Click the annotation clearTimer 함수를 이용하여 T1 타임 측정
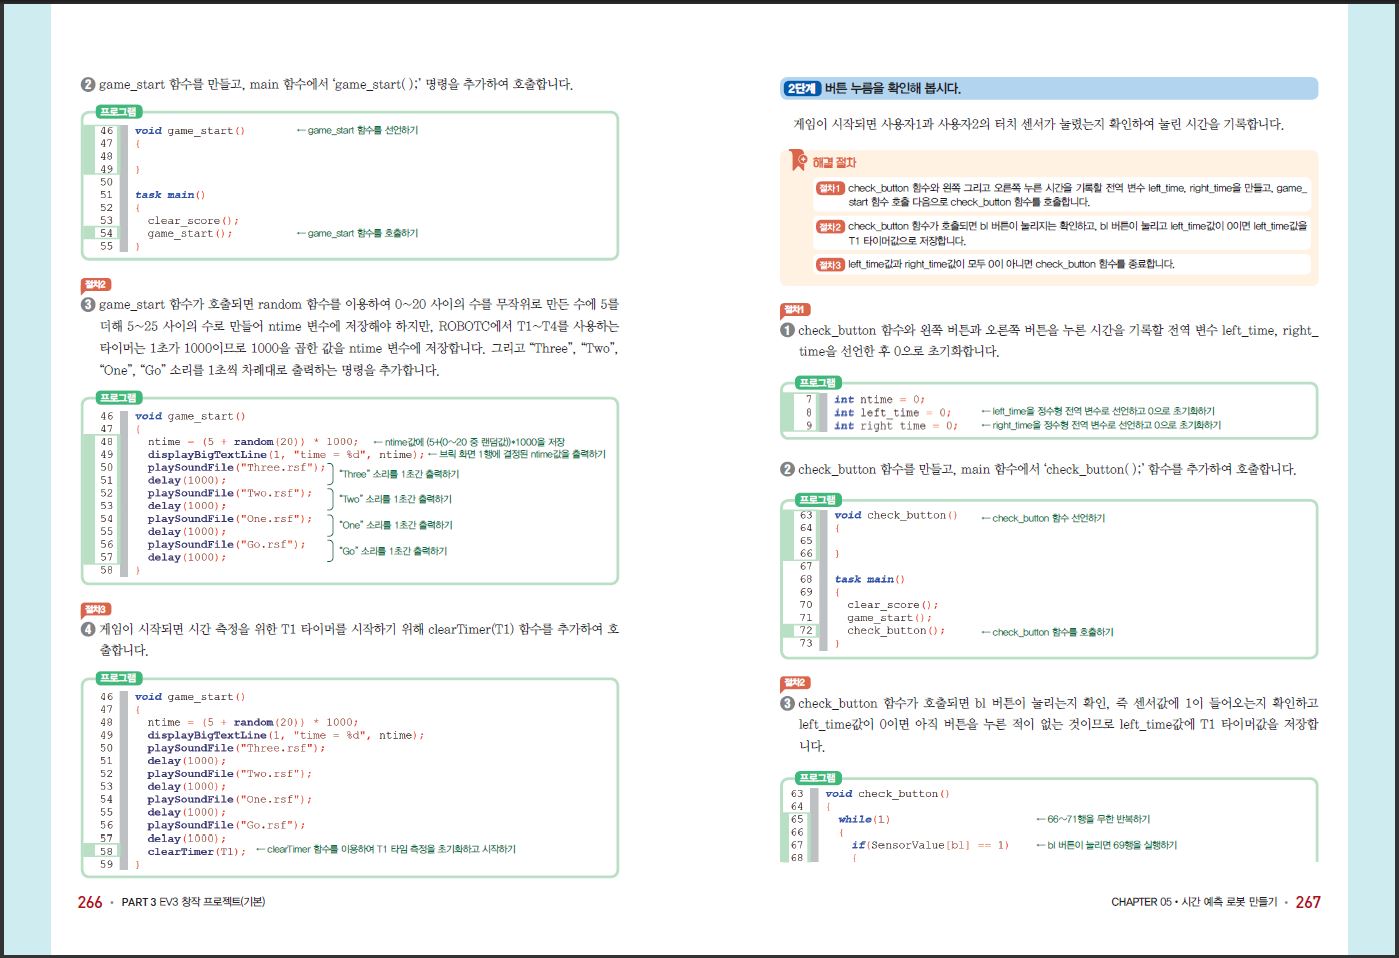 click(386, 849)
